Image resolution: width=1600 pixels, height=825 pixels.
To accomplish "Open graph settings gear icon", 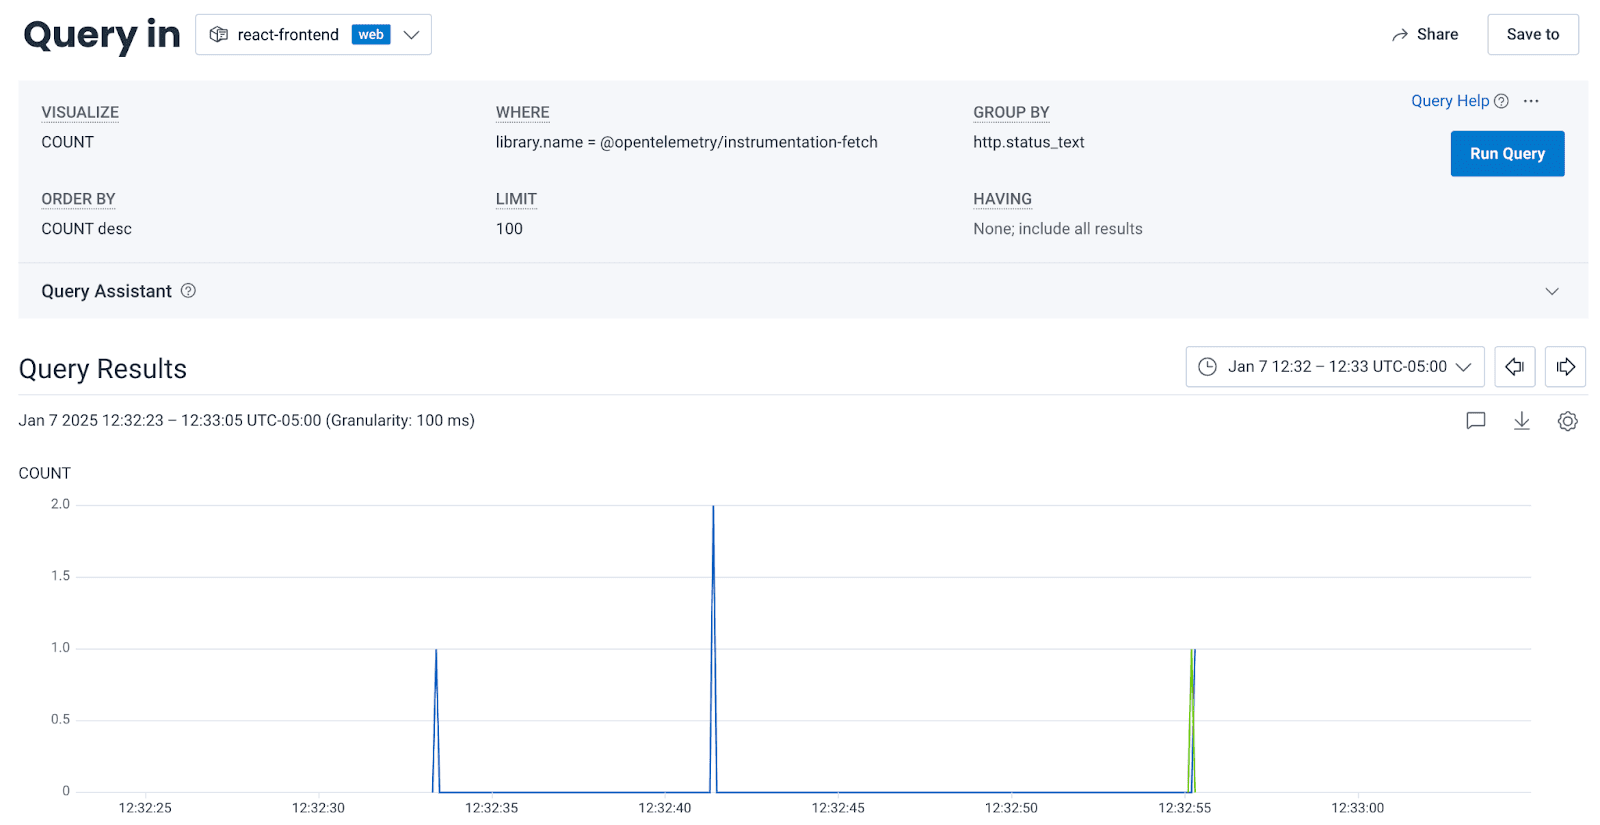I will click(x=1567, y=421).
